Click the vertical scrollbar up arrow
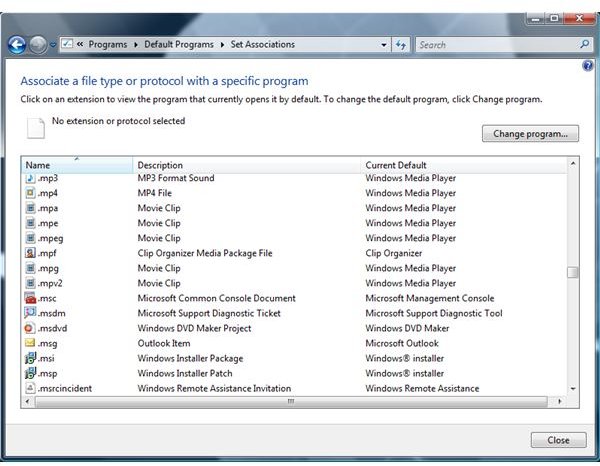This screenshot has height=466, width=600. pos(573,164)
